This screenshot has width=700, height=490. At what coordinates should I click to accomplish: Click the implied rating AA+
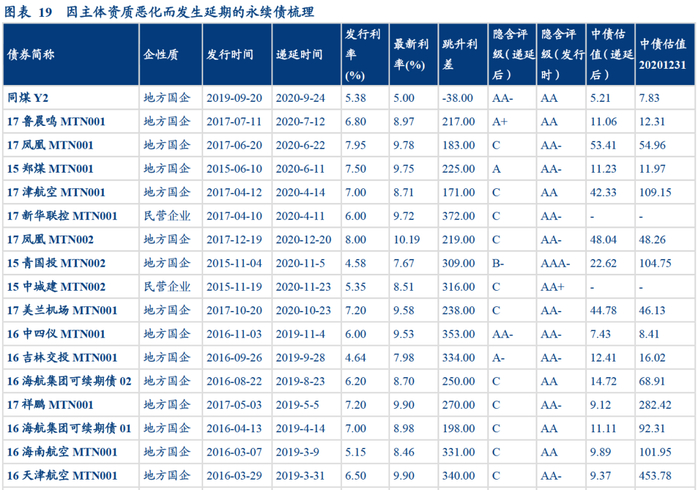coord(553,287)
